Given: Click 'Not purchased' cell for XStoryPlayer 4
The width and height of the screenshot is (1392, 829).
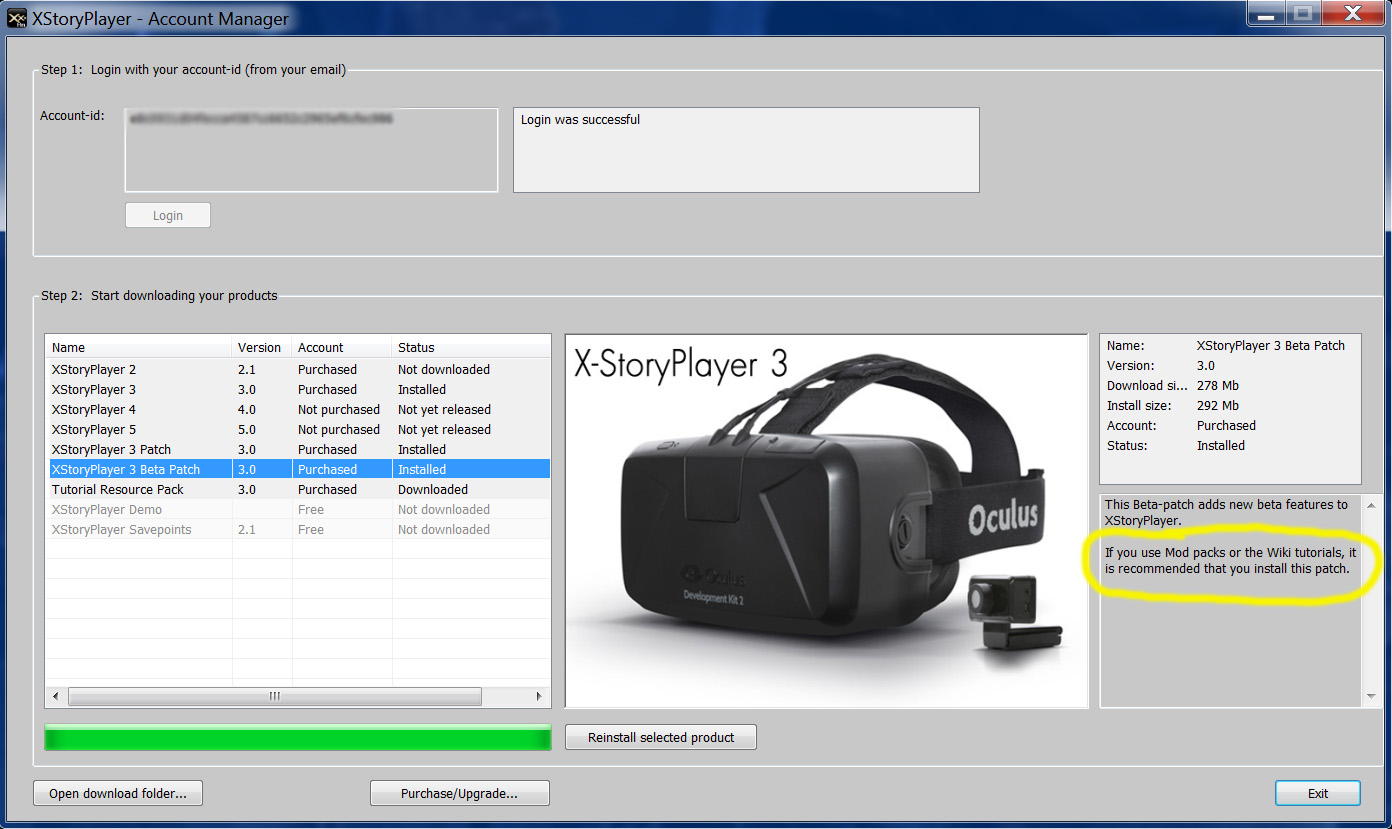Looking at the screenshot, I should pyautogui.click(x=339, y=409).
